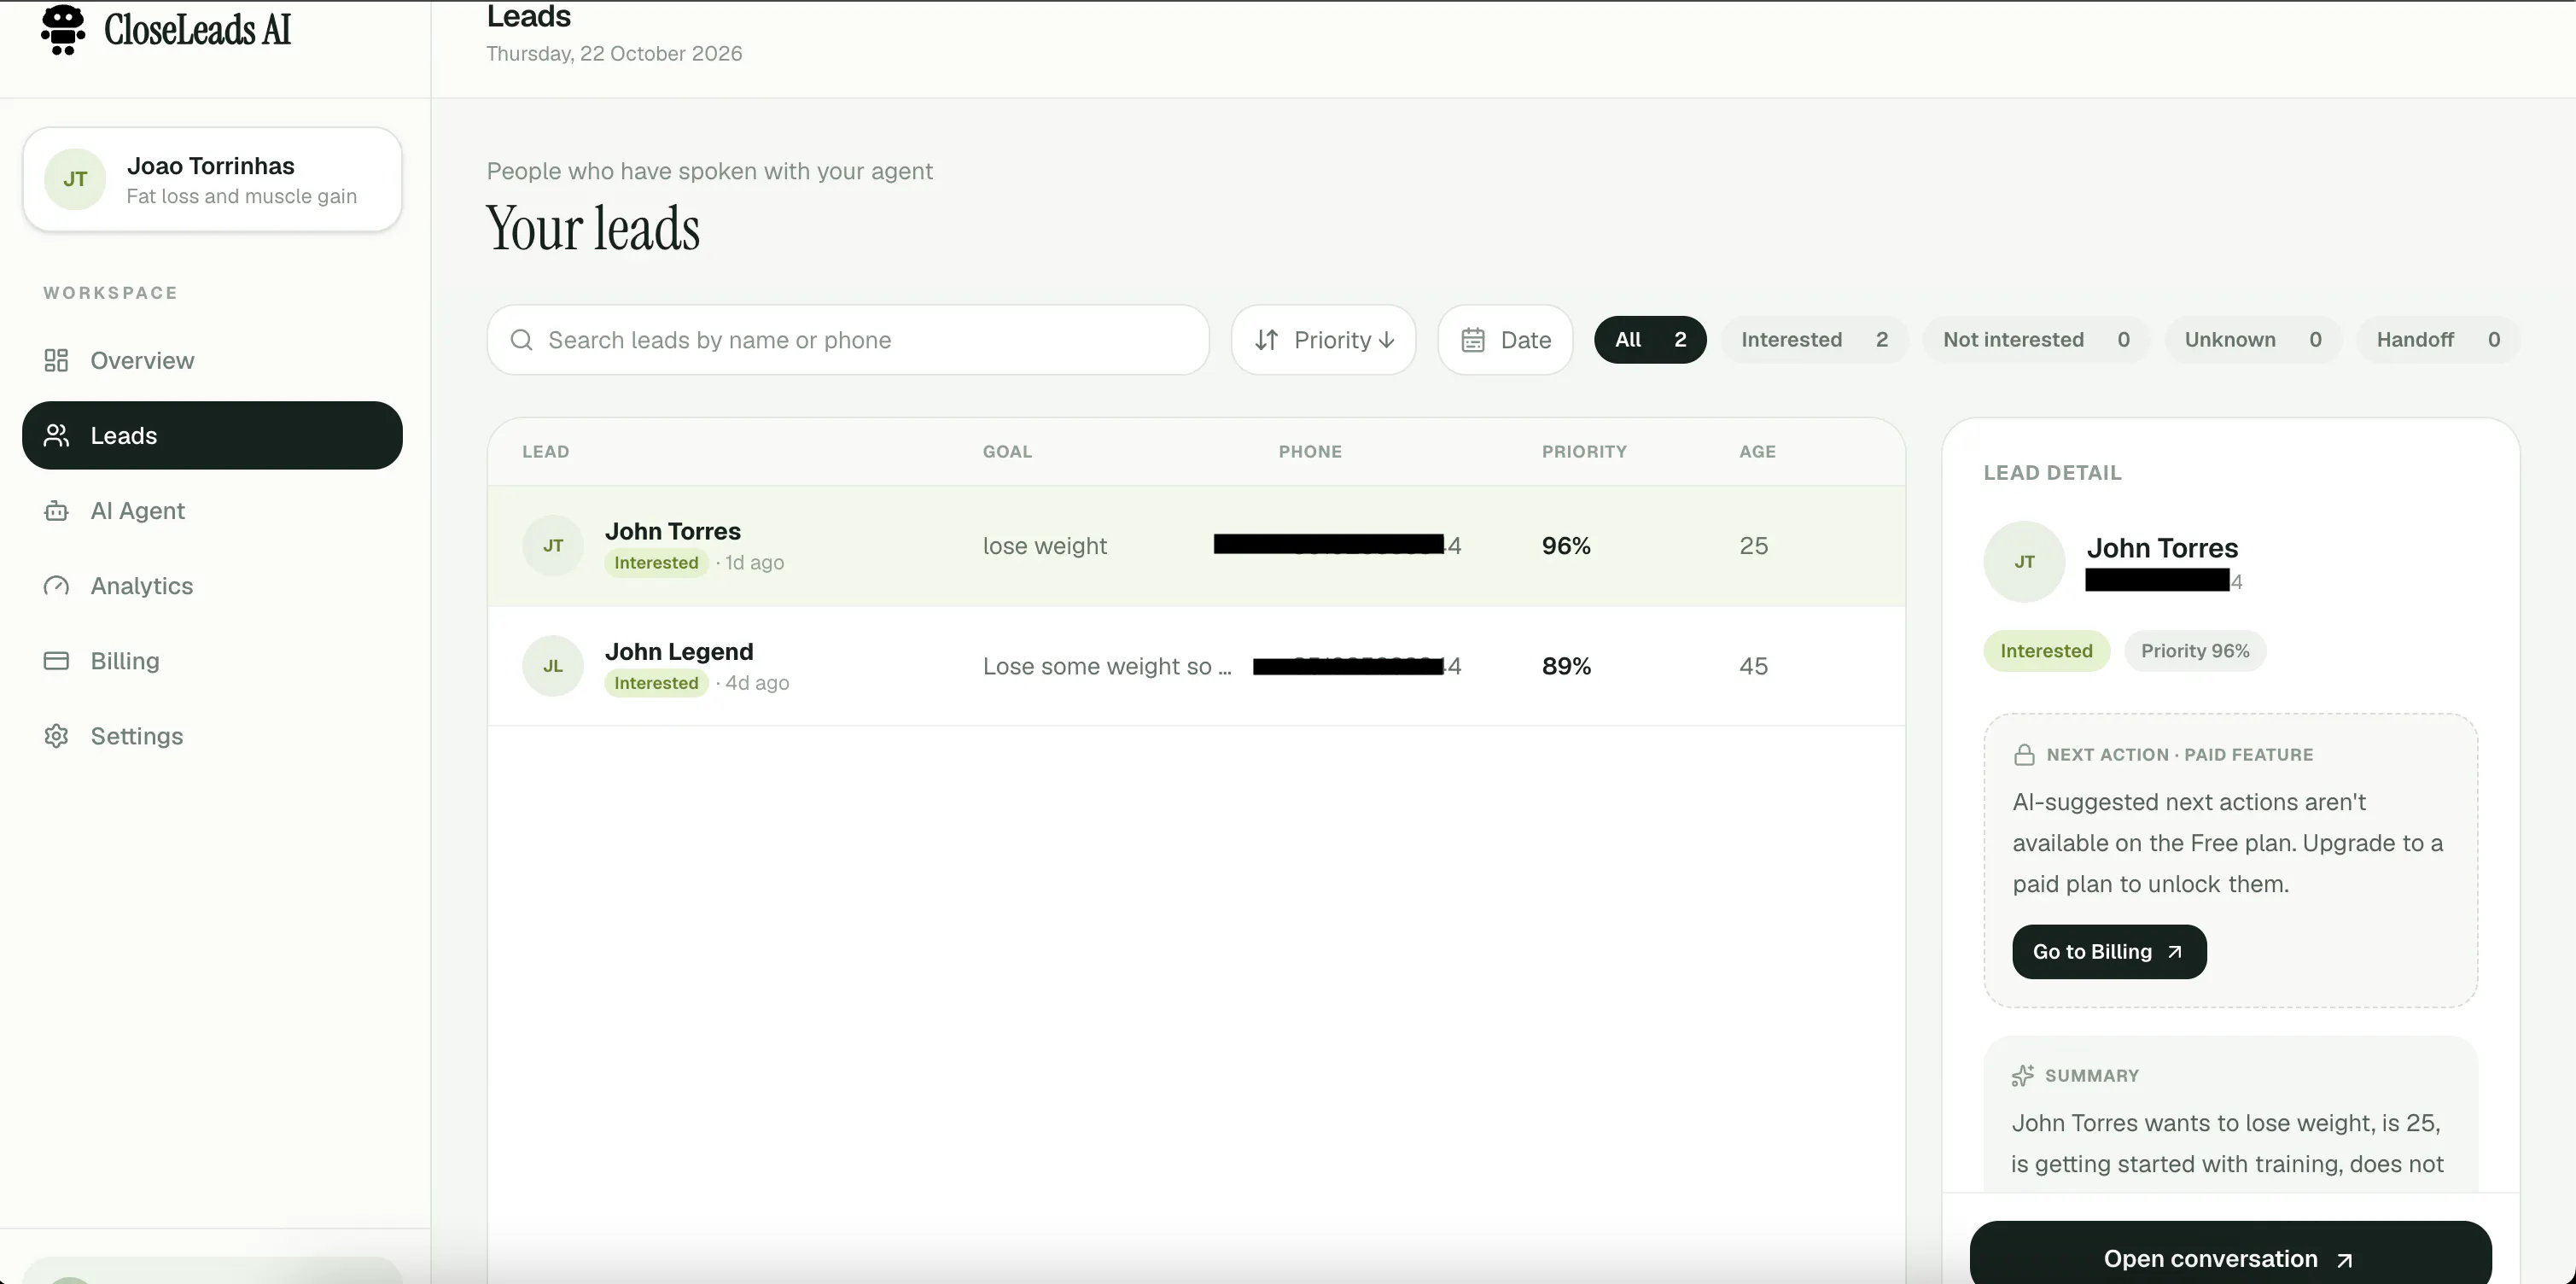
Task: Click the Summary text about John Torres
Action: 2227,1144
